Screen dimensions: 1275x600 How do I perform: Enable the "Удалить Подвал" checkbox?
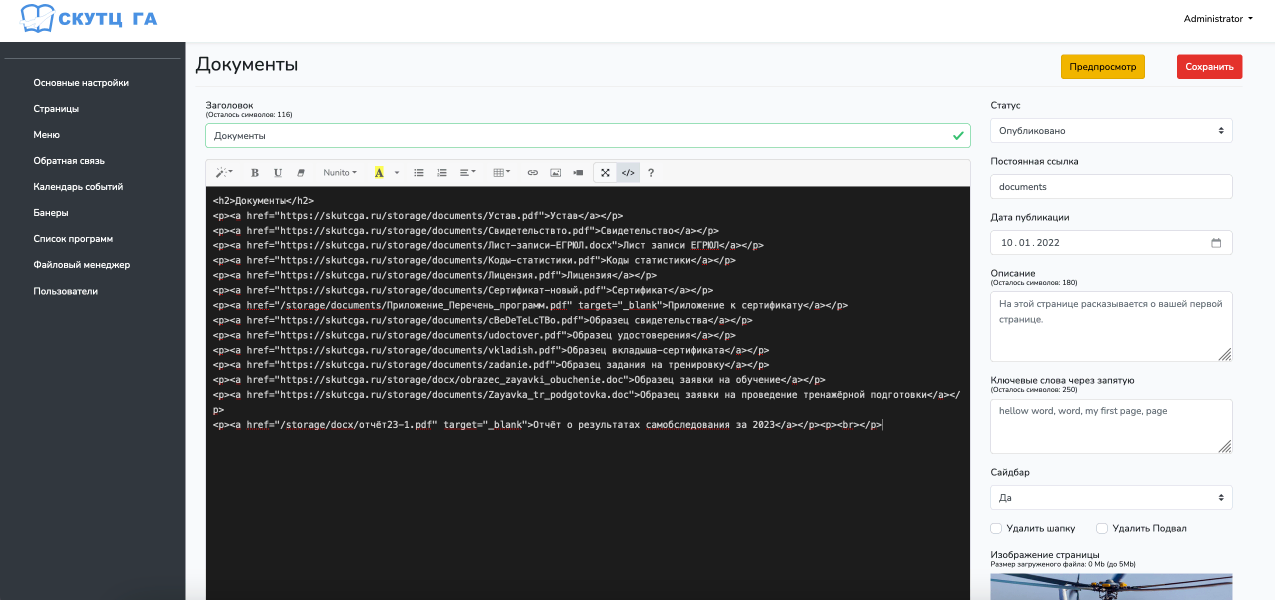click(x=1102, y=528)
